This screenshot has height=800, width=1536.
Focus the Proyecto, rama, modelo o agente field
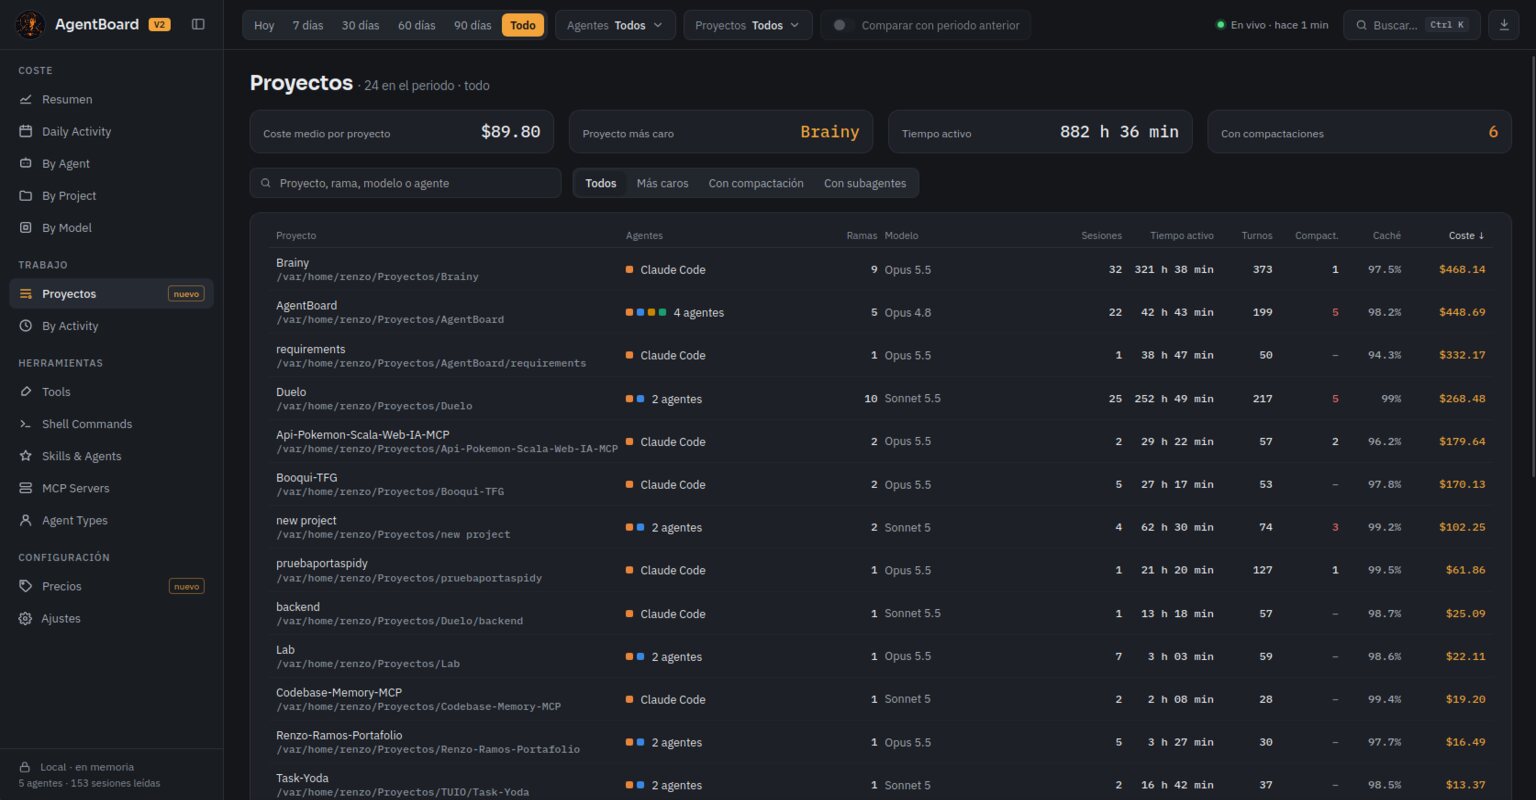pyautogui.click(x=405, y=183)
